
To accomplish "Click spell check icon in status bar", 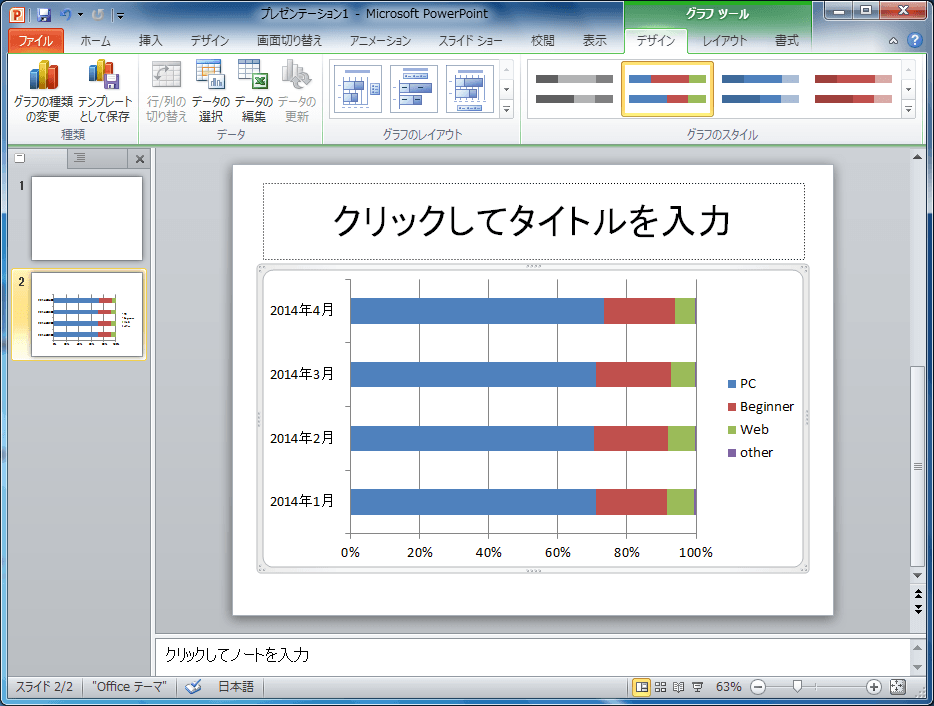I will click(x=193, y=687).
